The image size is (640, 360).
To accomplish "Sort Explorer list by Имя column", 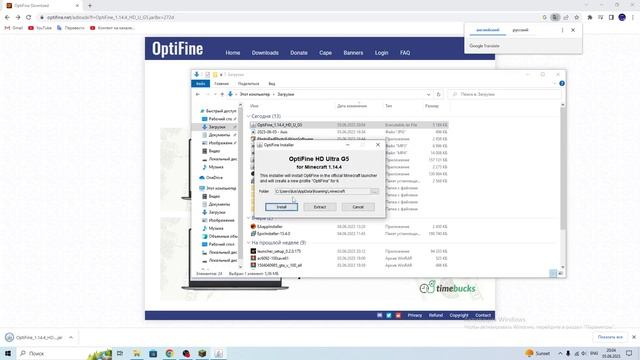I will coord(254,106).
